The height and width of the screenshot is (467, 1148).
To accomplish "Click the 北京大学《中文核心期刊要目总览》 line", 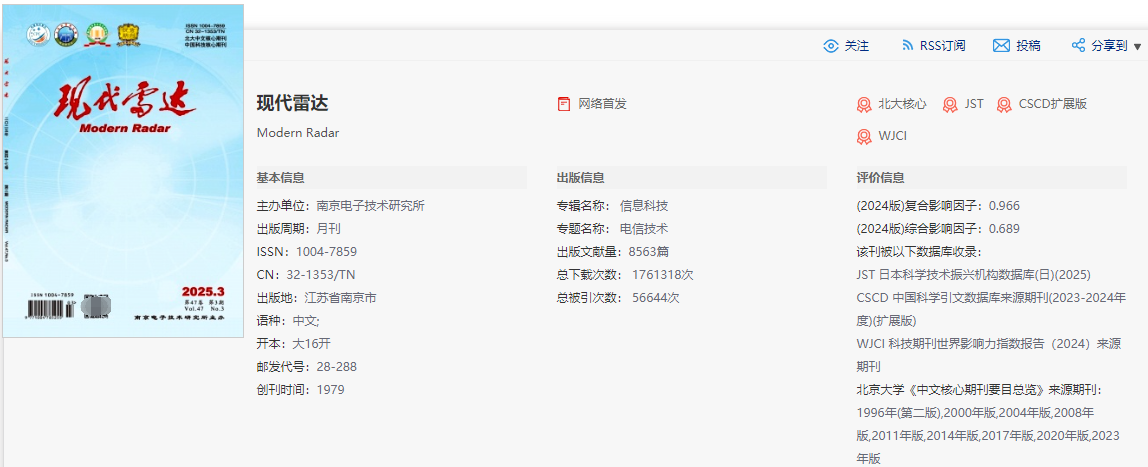I will coord(980,389).
